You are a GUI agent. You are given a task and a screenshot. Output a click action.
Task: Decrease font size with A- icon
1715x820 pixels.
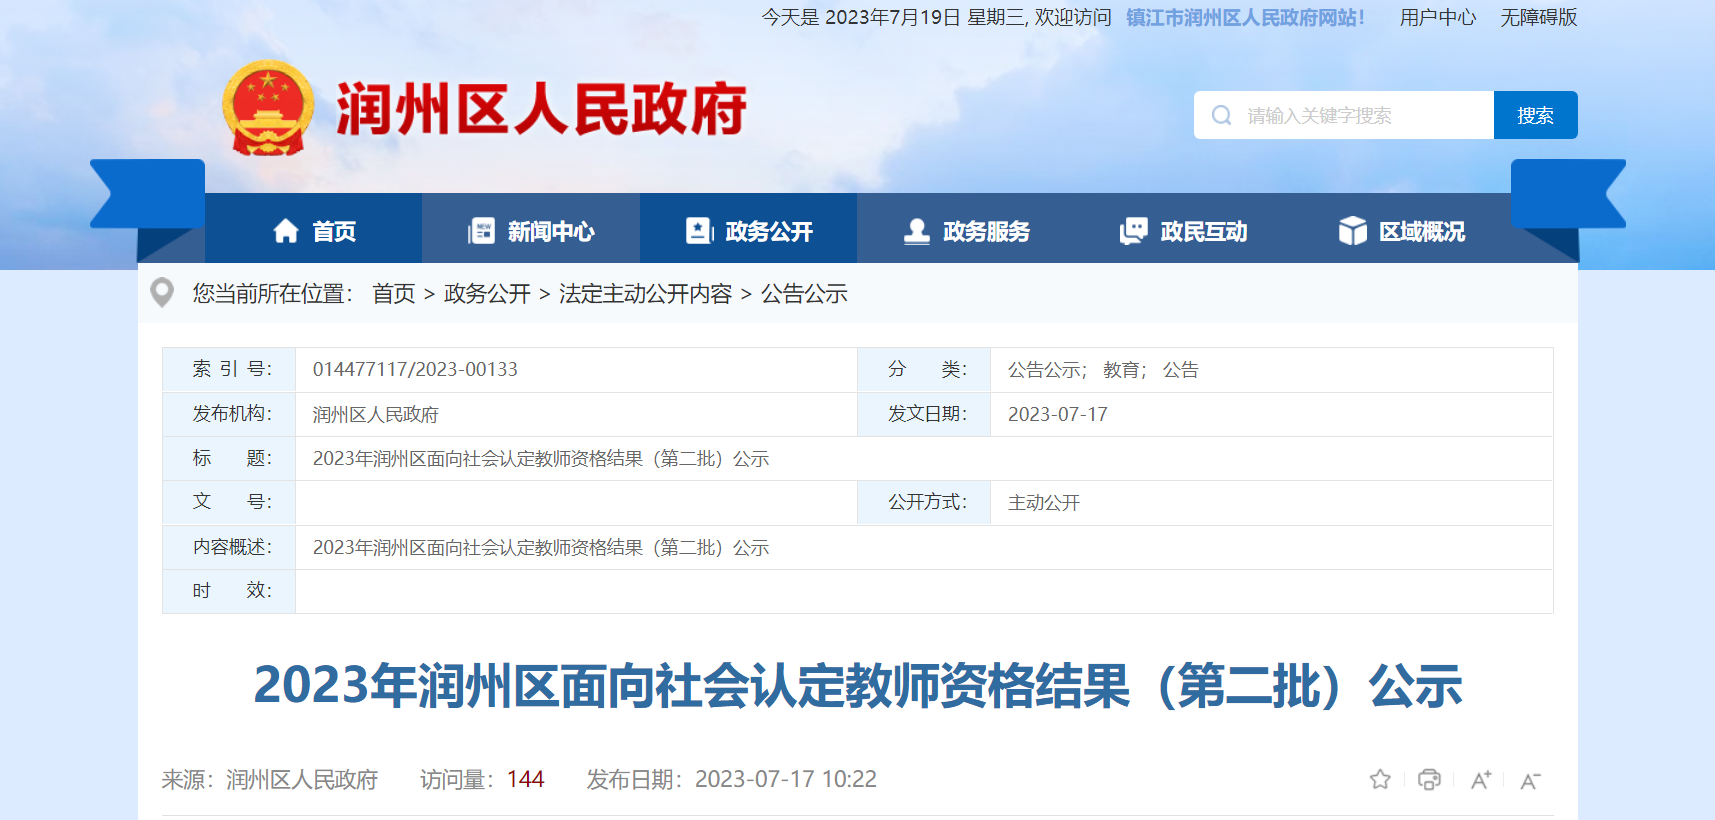1531,780
